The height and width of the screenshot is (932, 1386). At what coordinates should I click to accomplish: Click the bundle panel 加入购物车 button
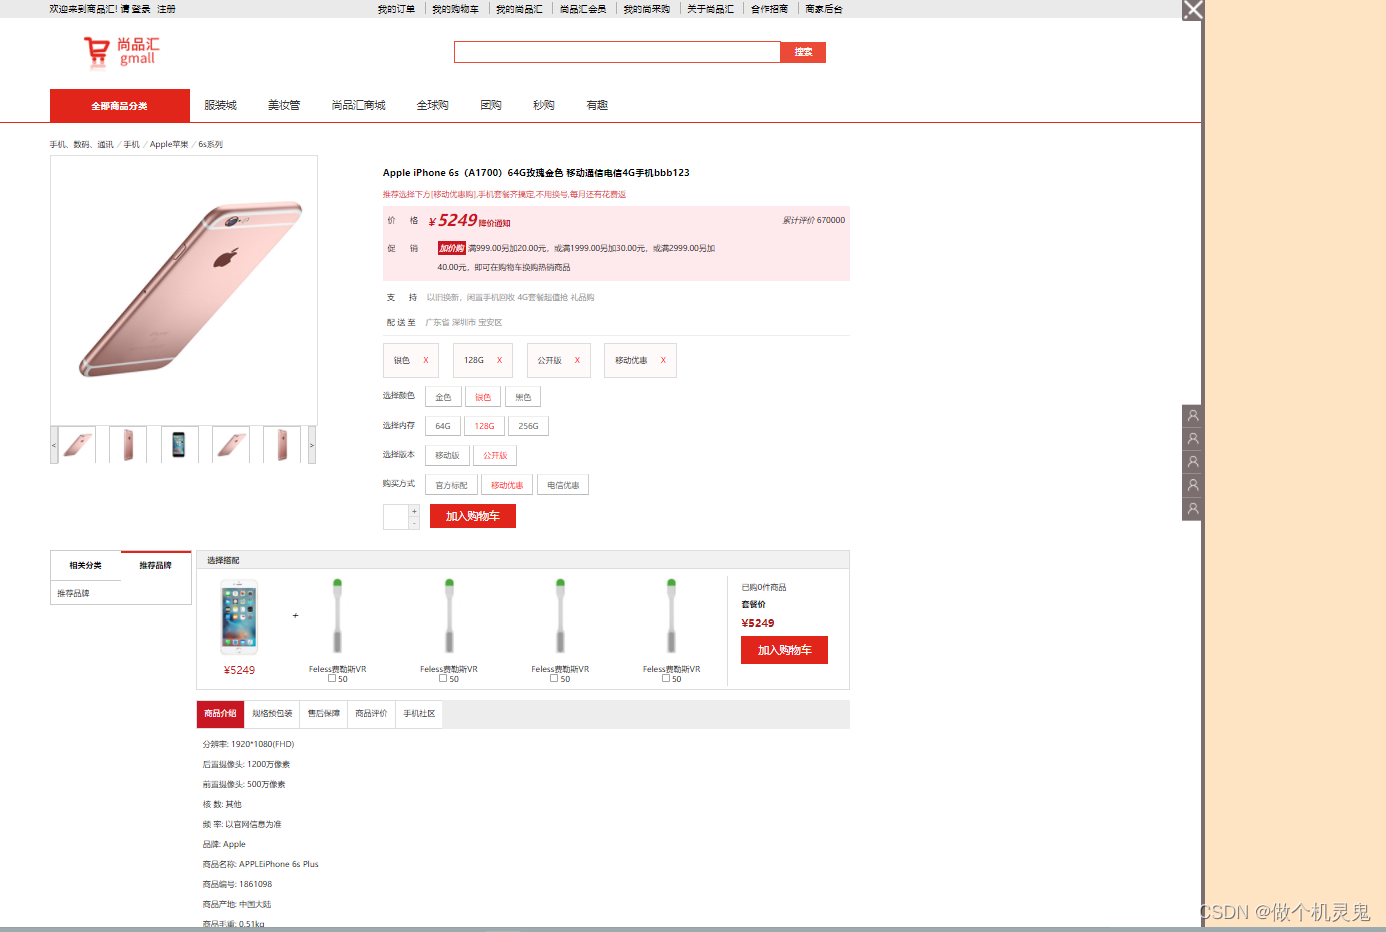(784, 650)
